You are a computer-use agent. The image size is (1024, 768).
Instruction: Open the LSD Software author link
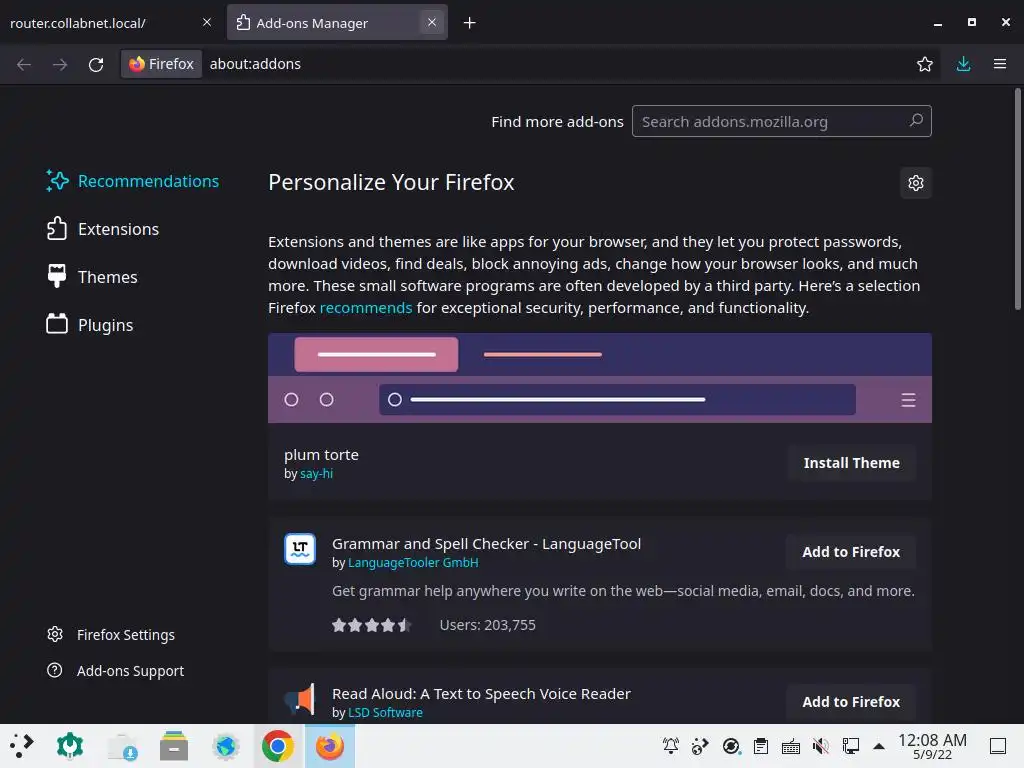pyautogui.click(x=385, y=713)
